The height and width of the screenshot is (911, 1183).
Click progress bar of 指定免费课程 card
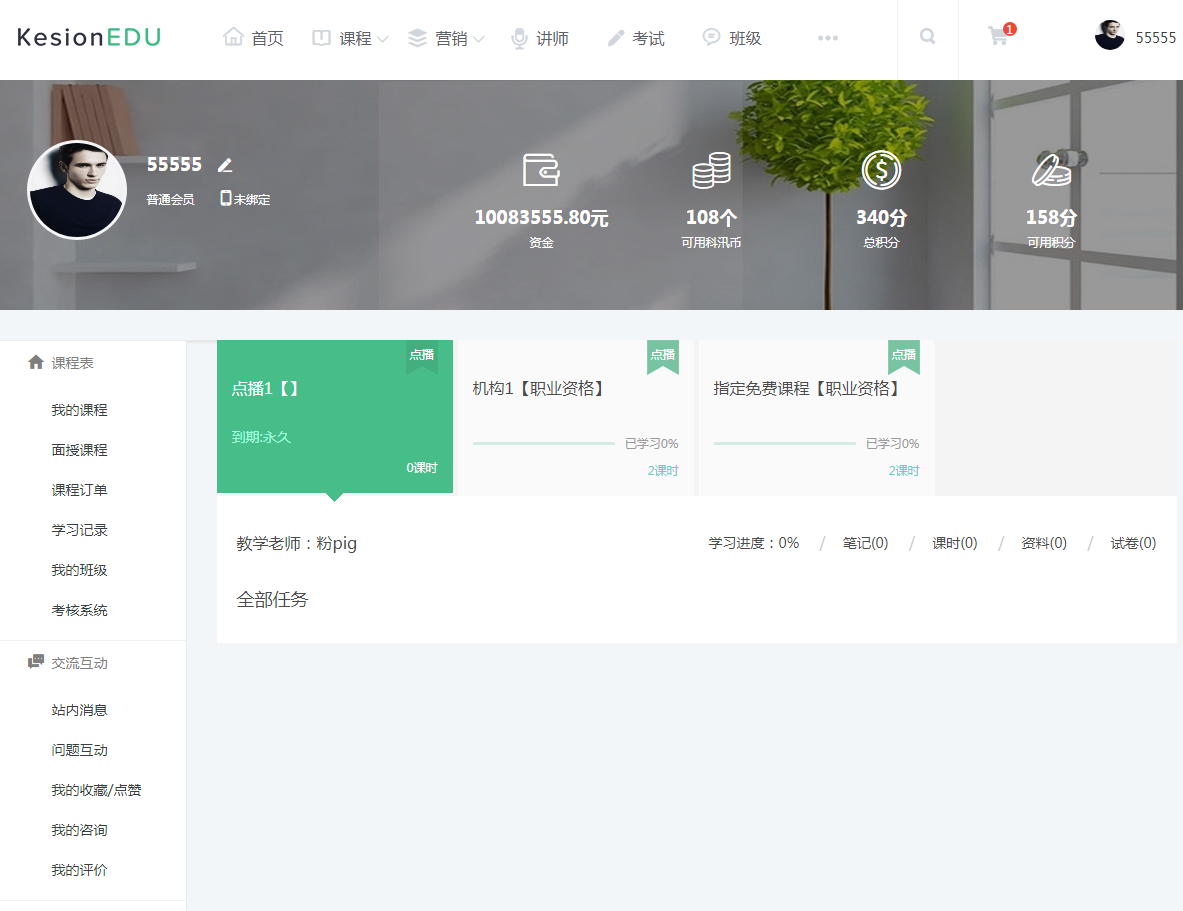tap(784, 443)
